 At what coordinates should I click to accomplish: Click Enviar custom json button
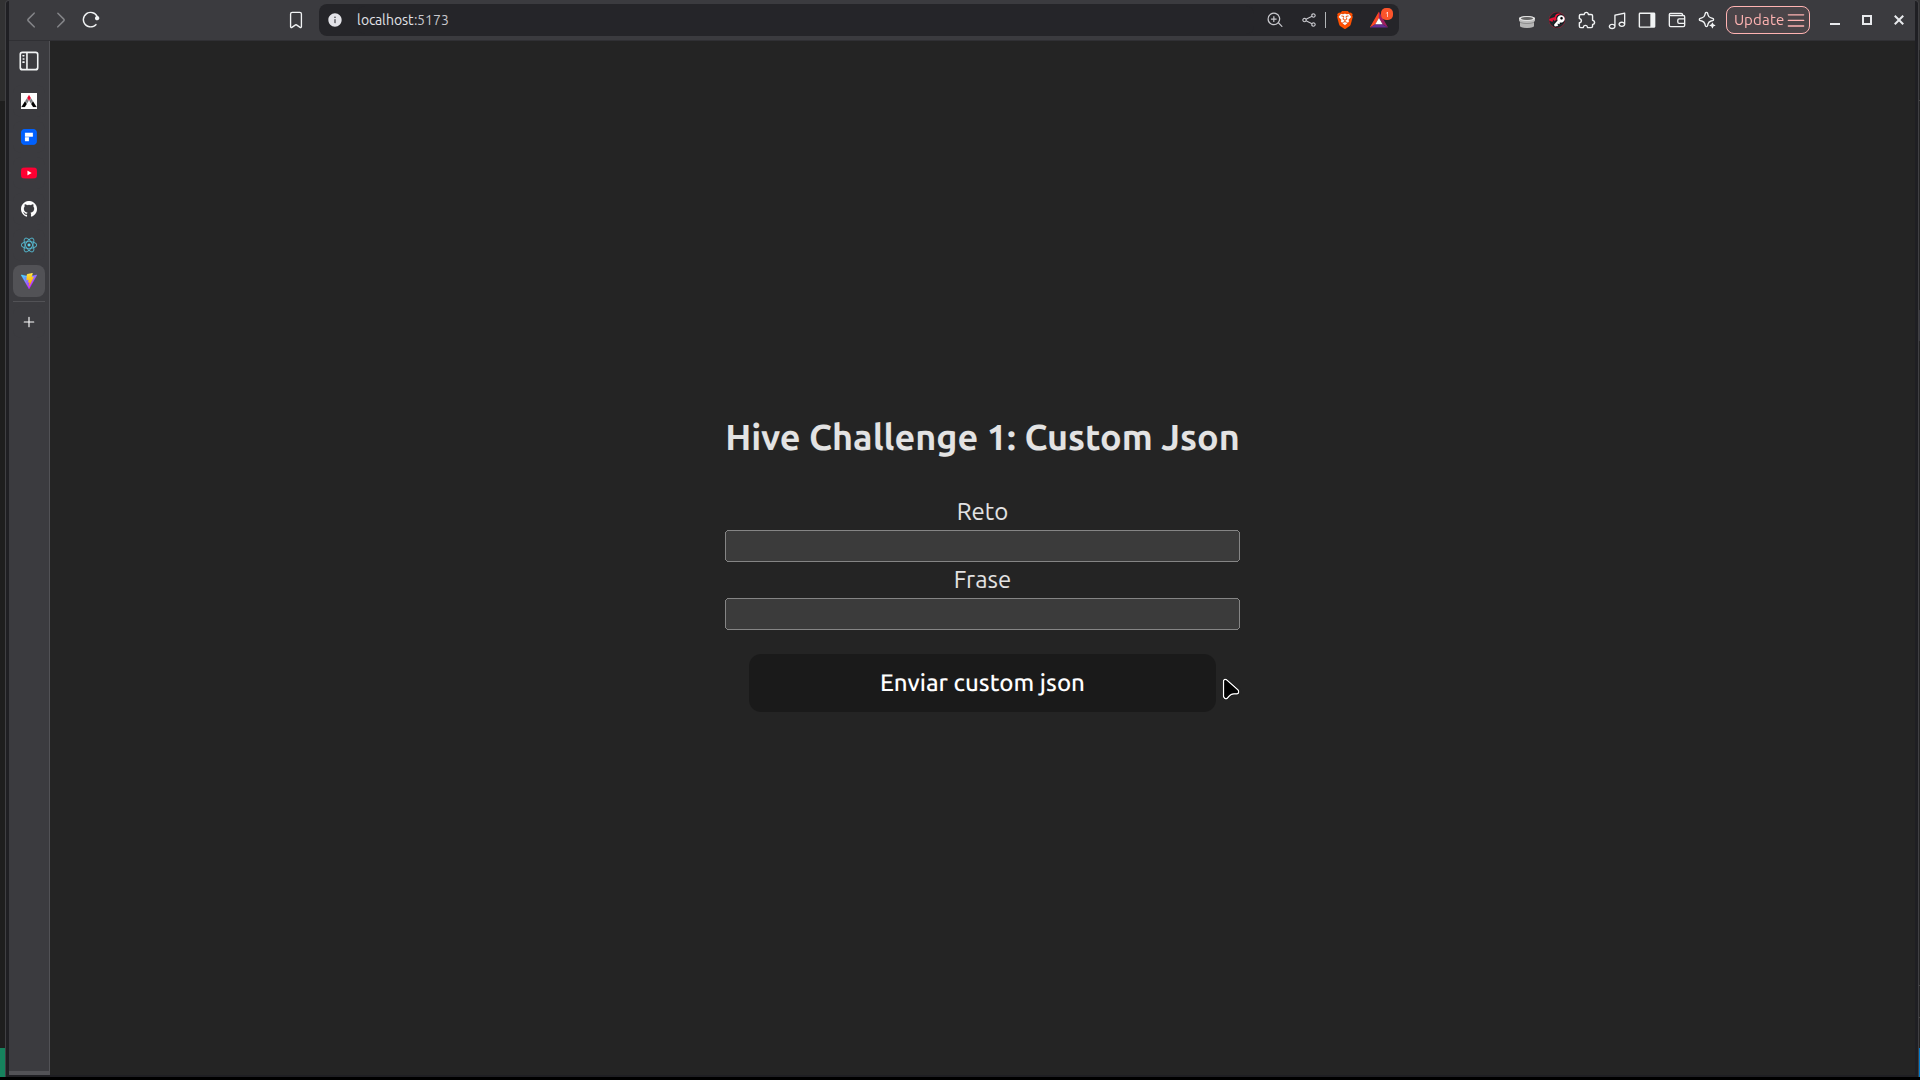click(x=981, y=683)
